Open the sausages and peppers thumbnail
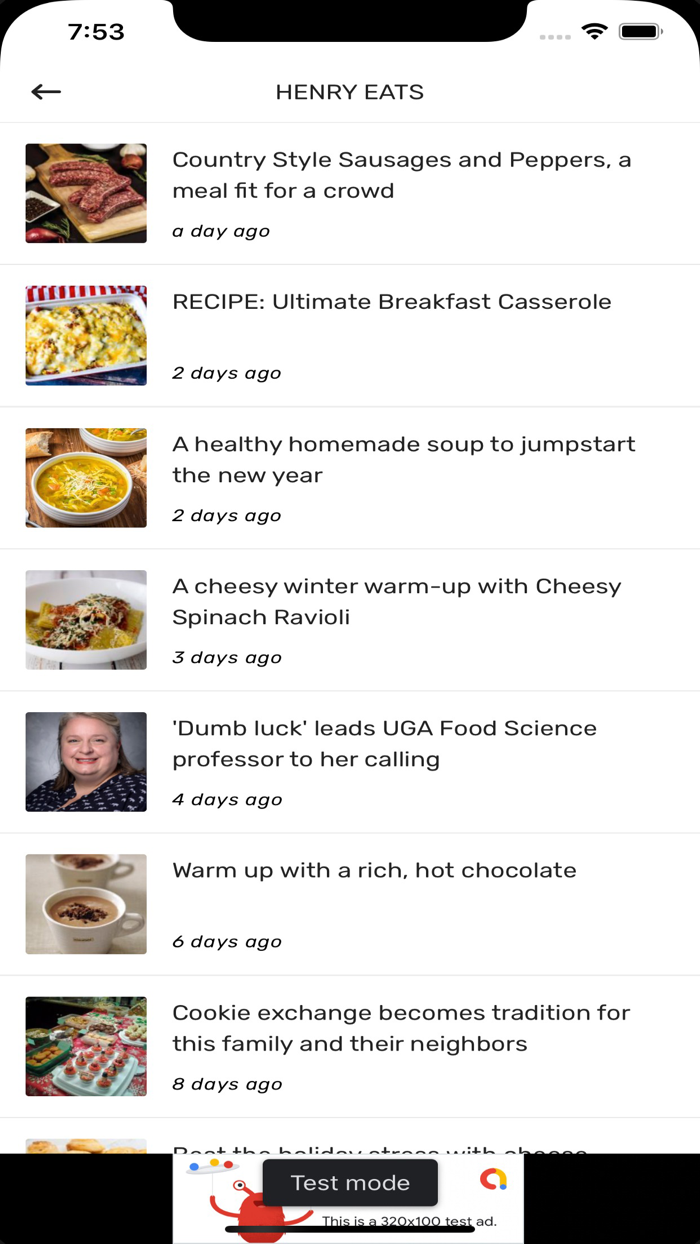The image size is (700, 1244). point(86,193)
